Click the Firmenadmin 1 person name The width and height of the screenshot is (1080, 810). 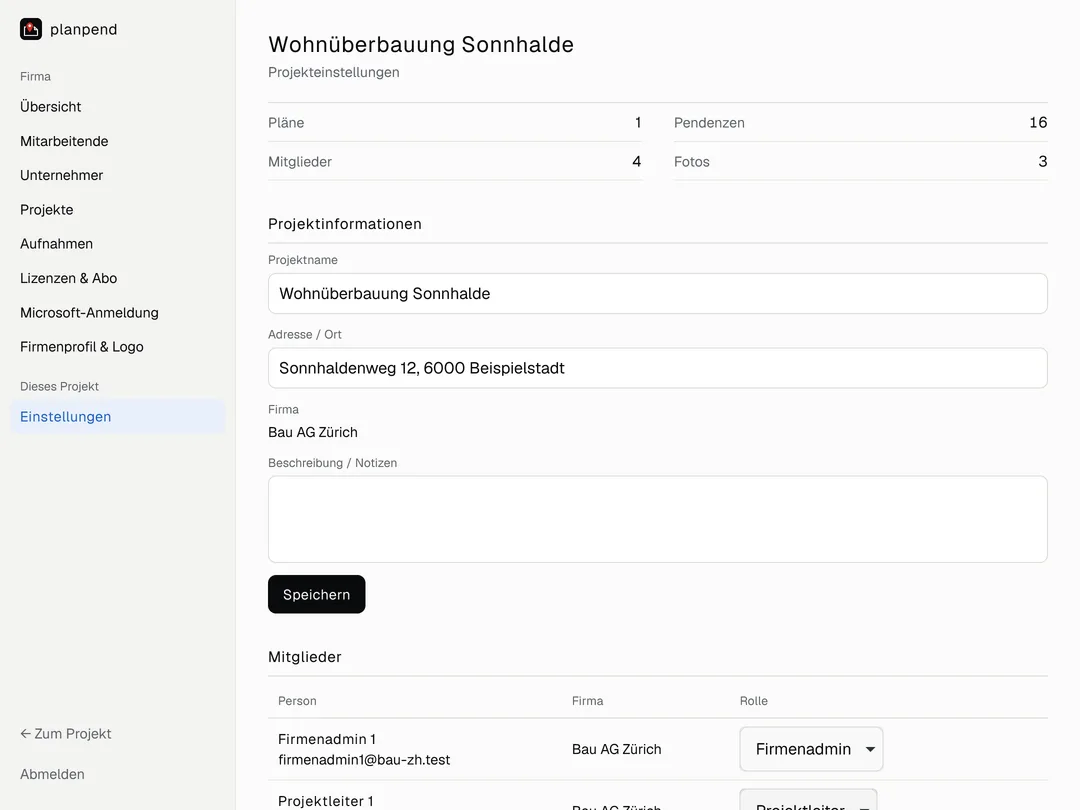(326, 739)
